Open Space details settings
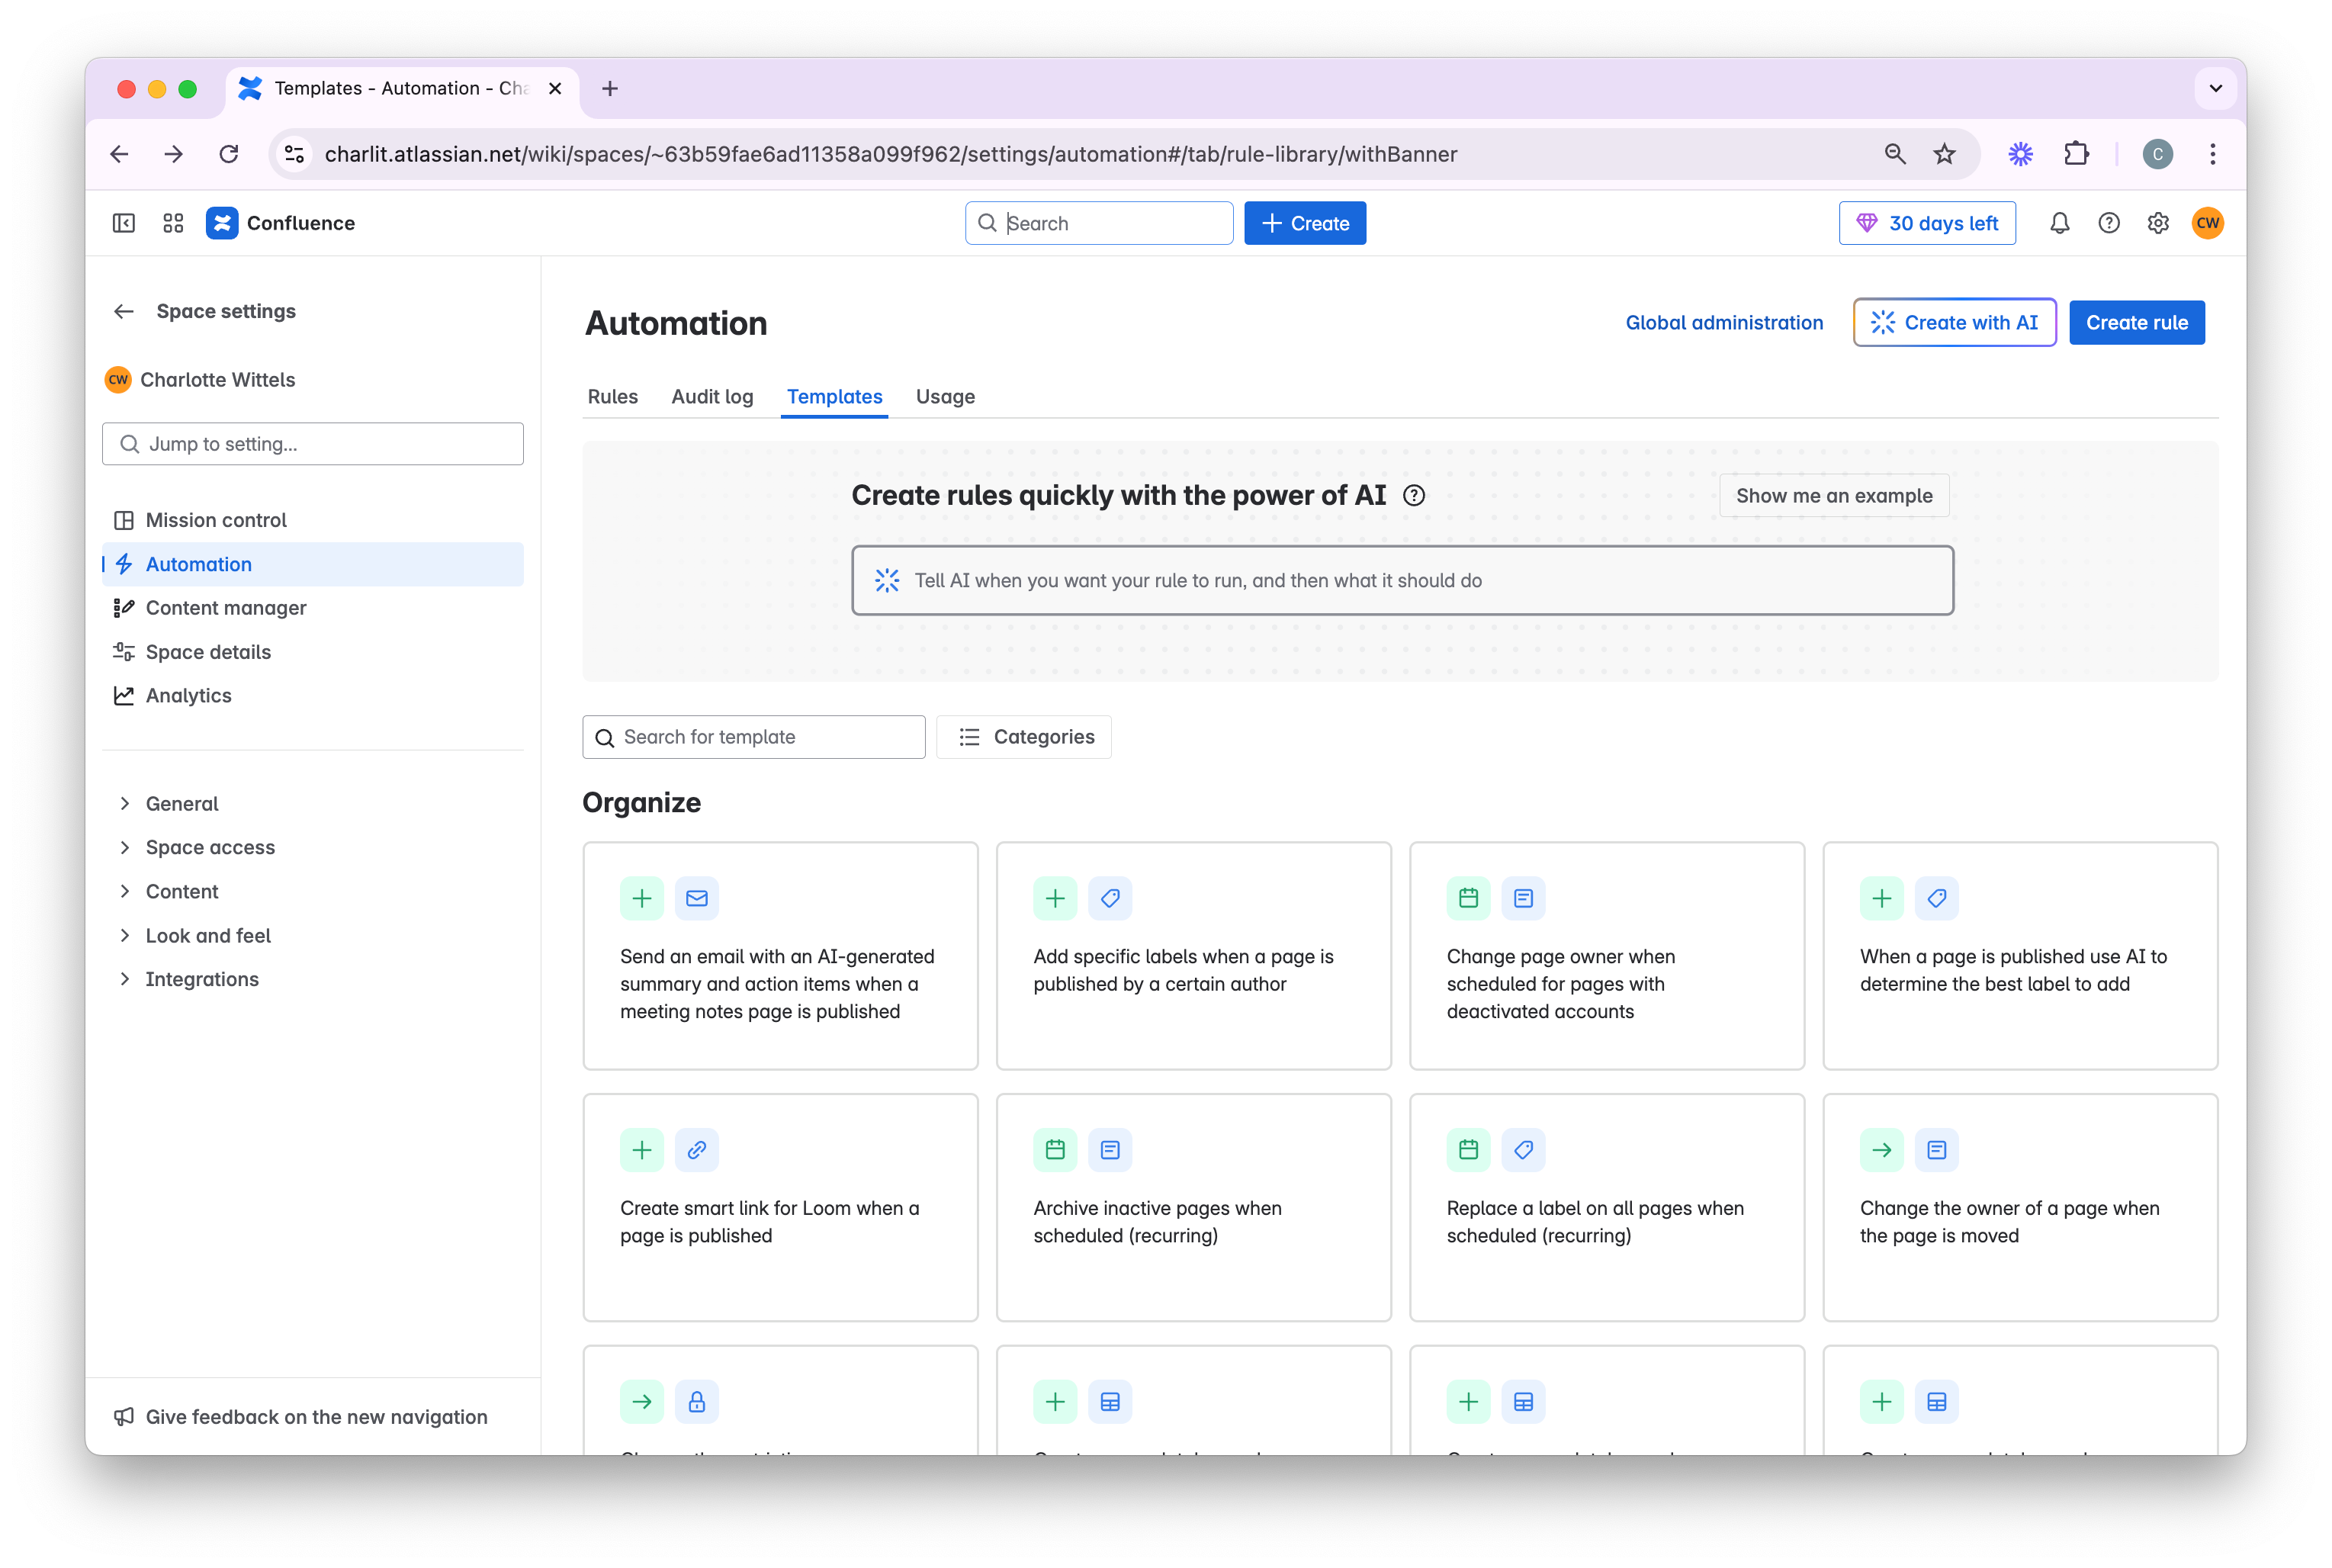2332x1568 pixels. [x=207, y=651]
